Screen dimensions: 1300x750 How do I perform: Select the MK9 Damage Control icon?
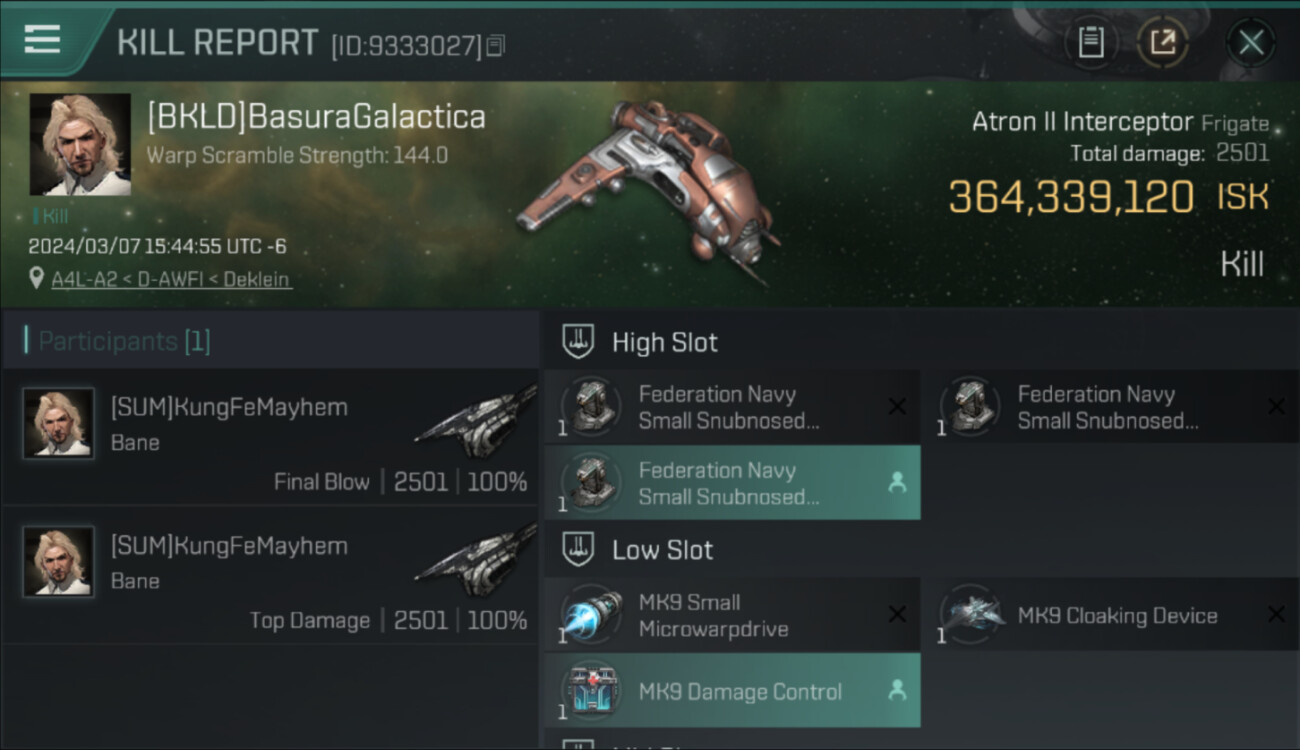(591, 691)
